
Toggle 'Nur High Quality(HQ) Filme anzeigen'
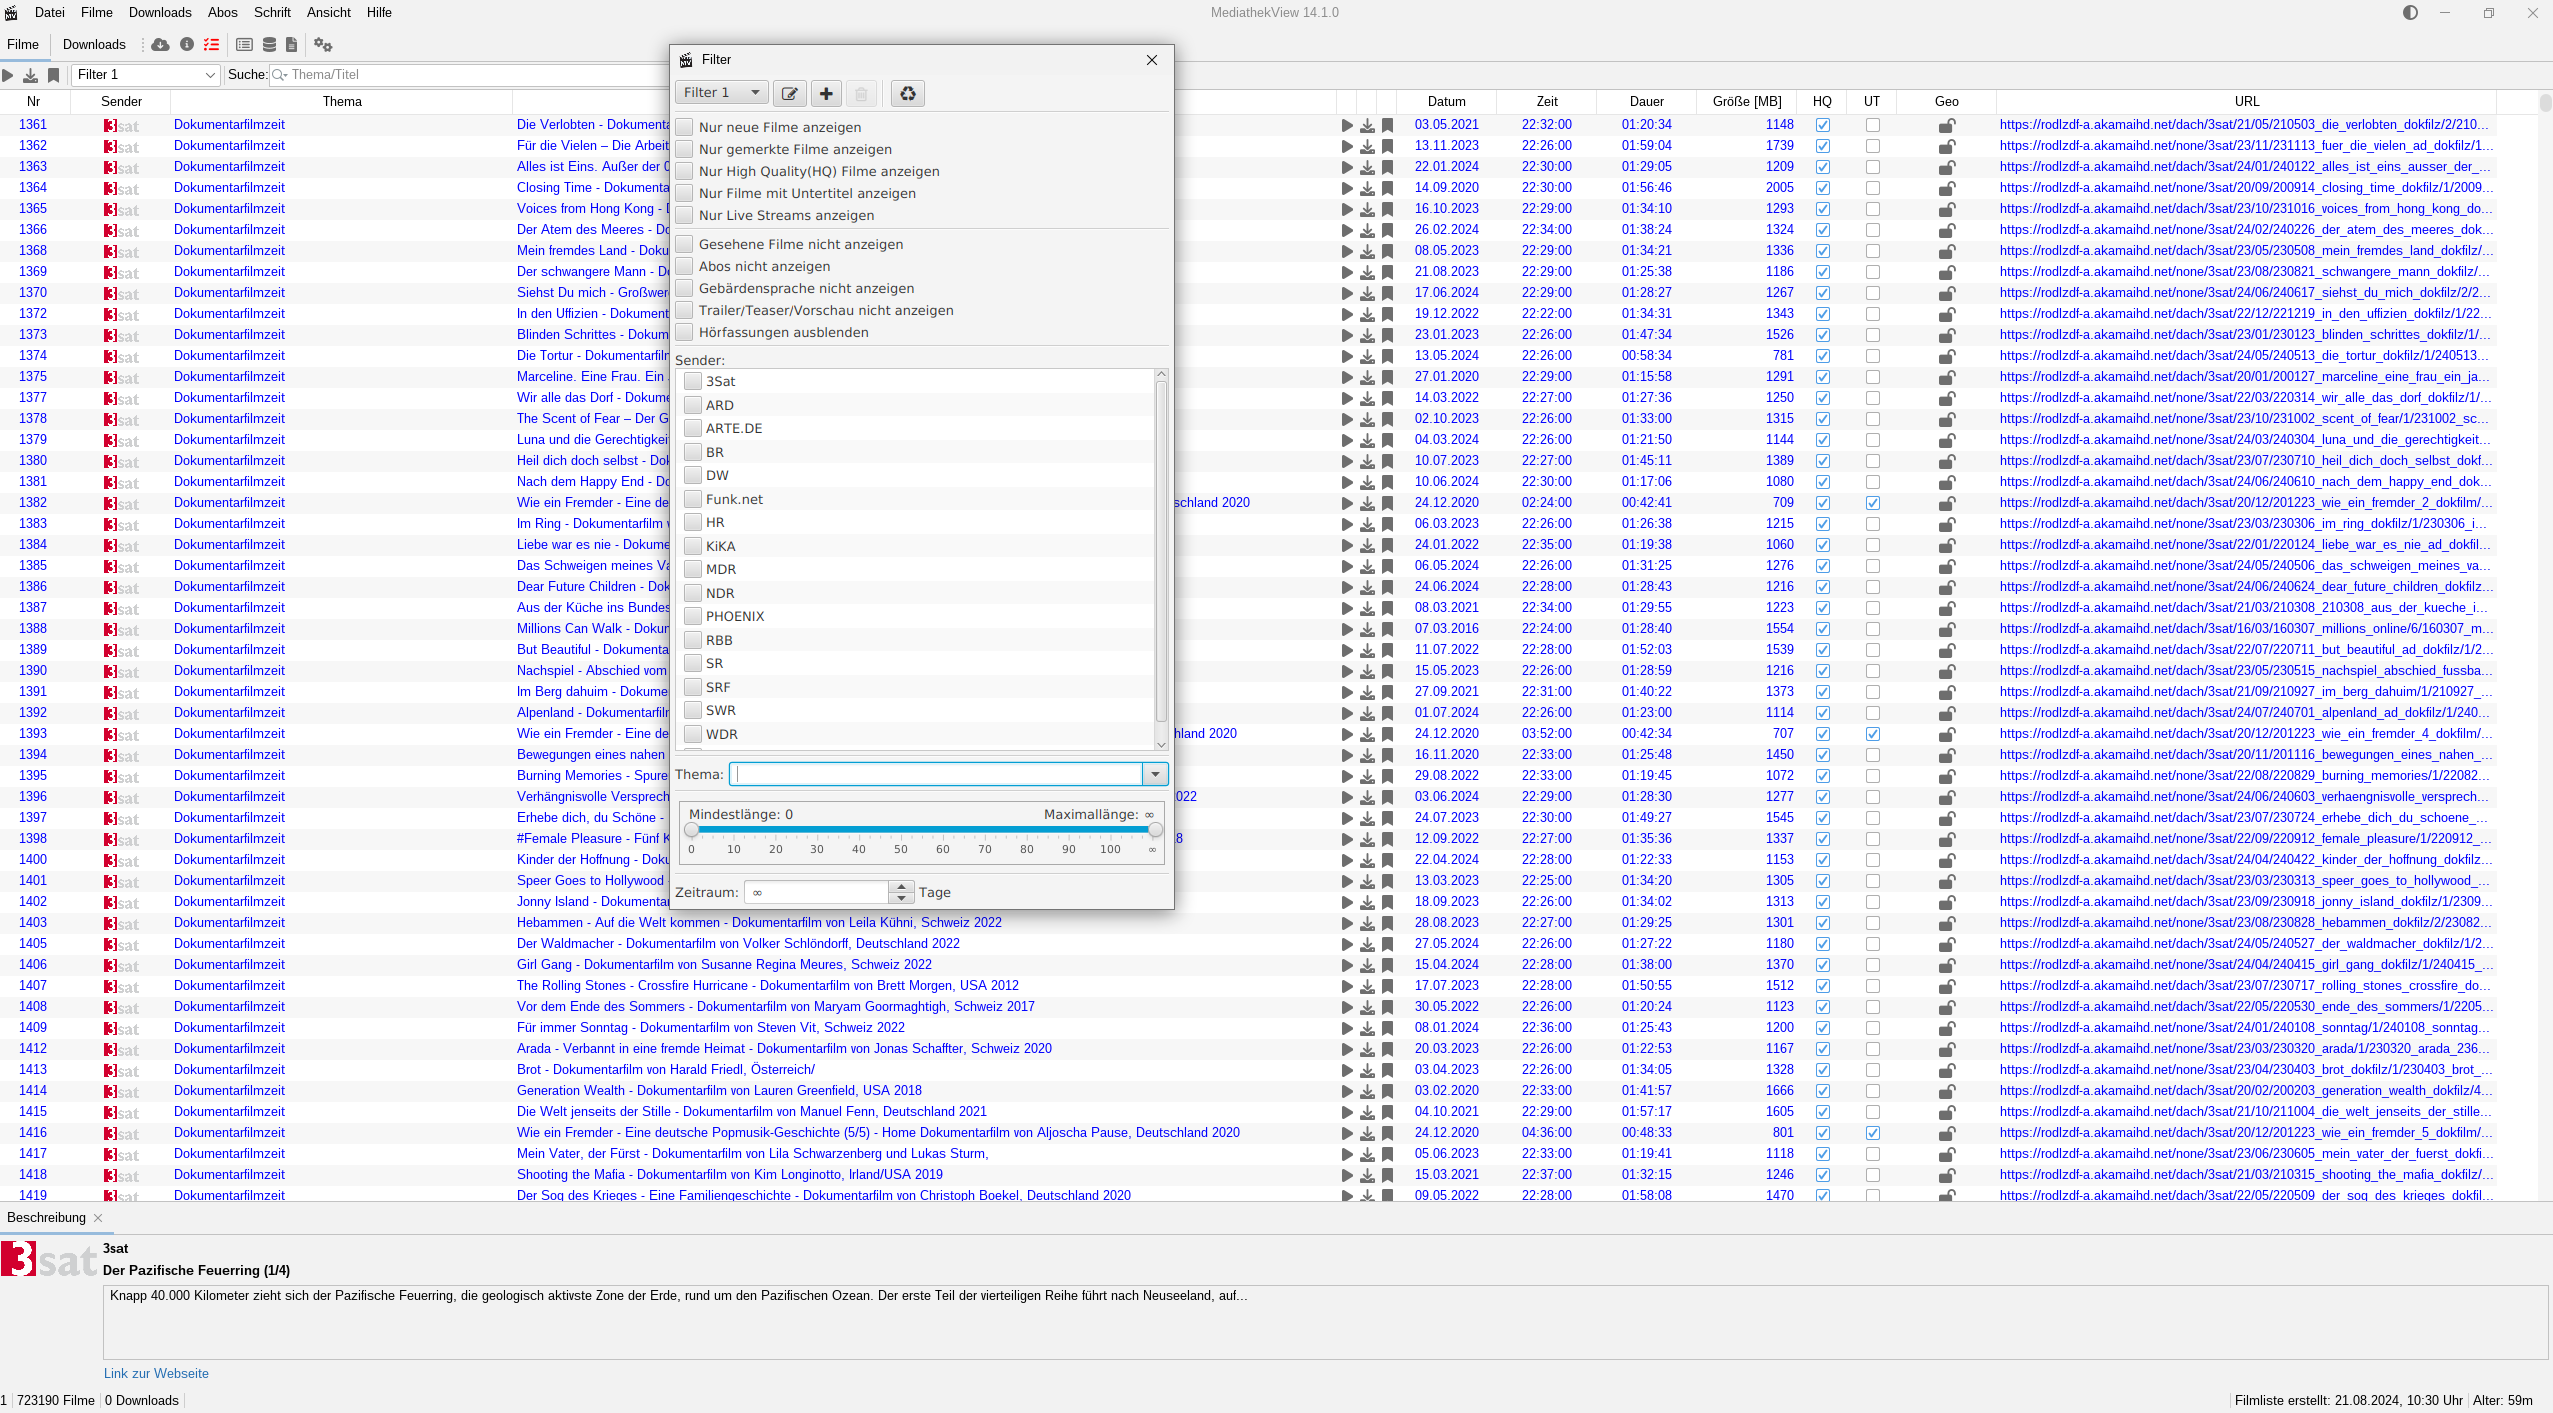coord(684,171)
